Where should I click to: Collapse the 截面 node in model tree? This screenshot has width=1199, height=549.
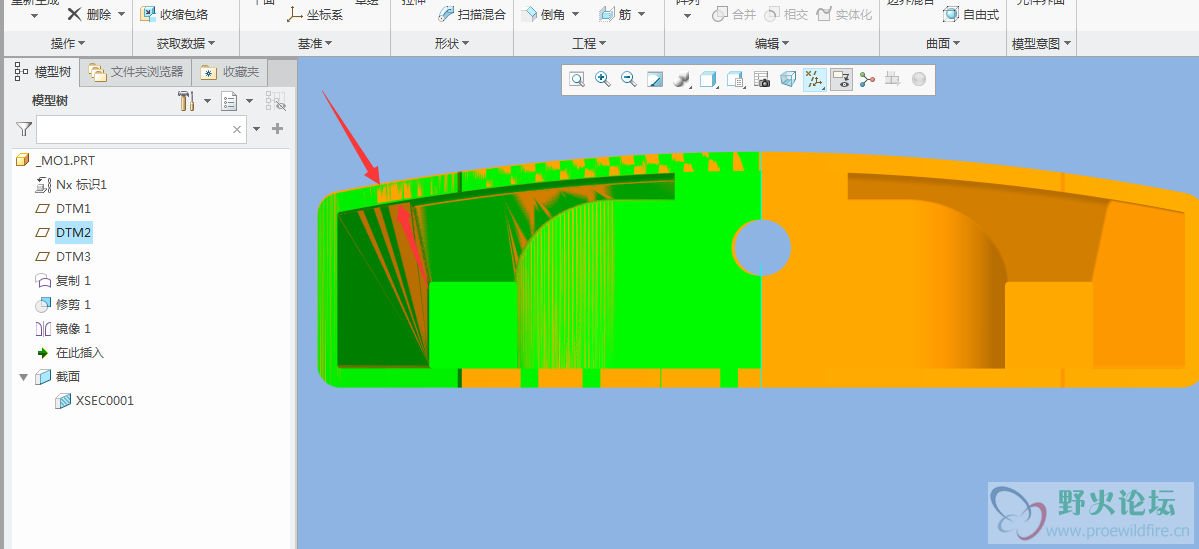point(24,377)
